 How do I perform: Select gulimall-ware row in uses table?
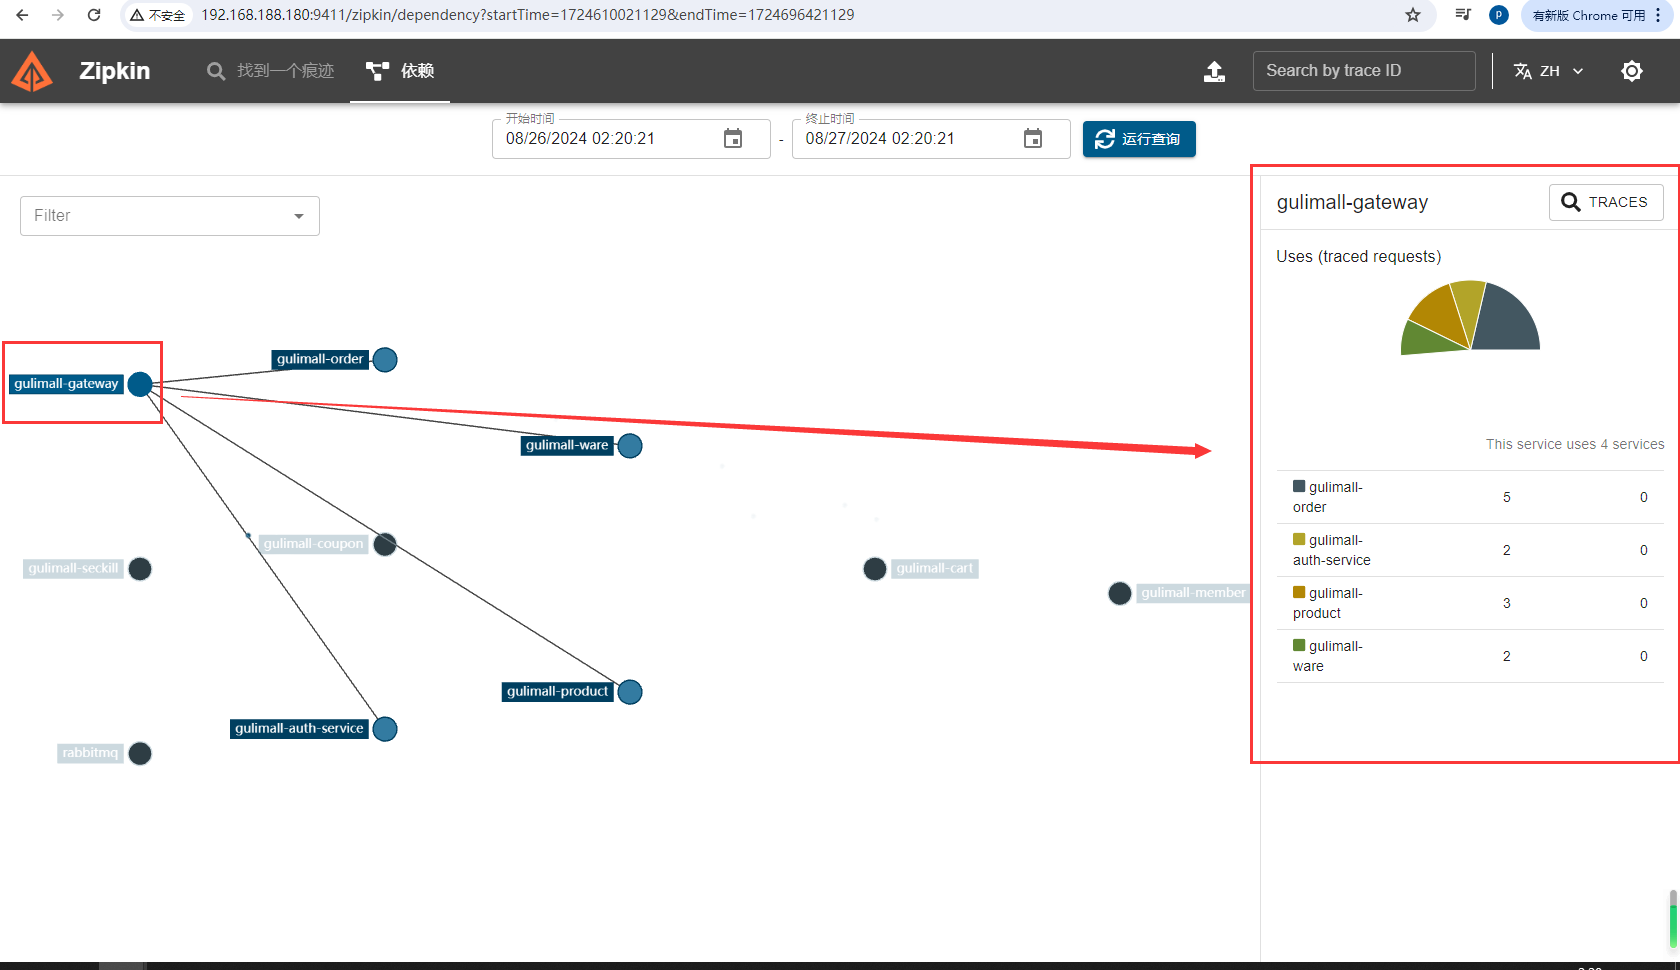point(1470,656)
